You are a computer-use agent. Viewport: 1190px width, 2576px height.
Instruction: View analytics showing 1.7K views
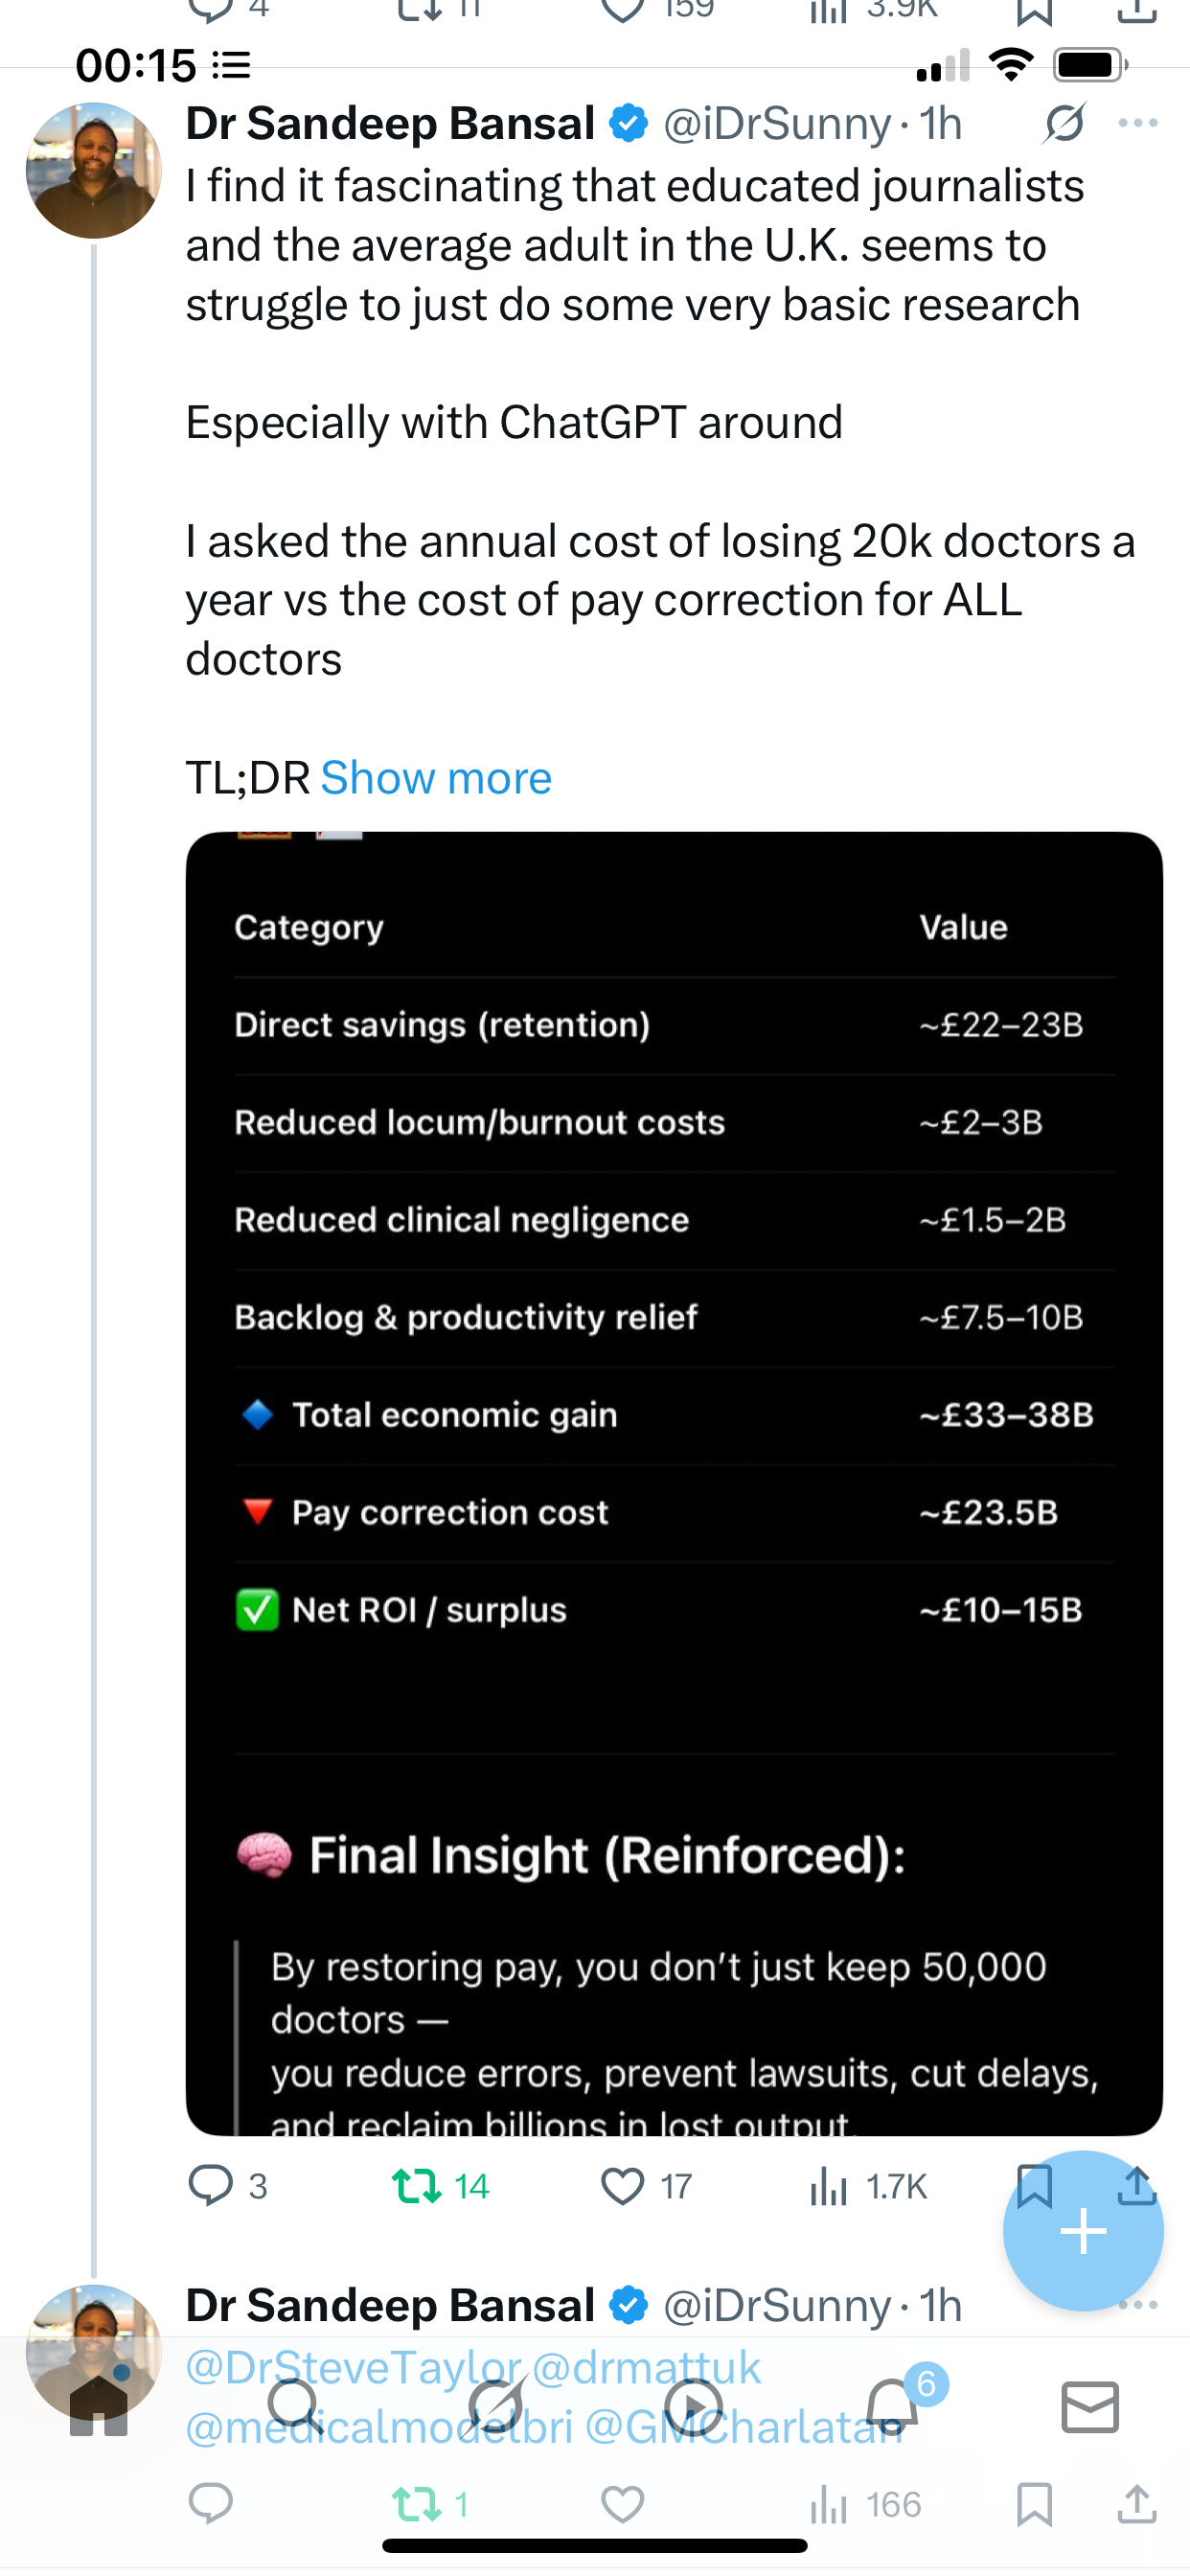coord(868,2186)
